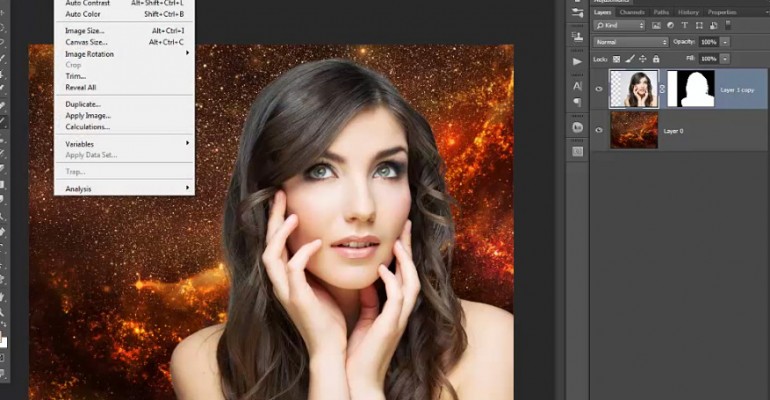Choose Canvas Size from the menu
This screenshot has height=400, width=770.
124,42
